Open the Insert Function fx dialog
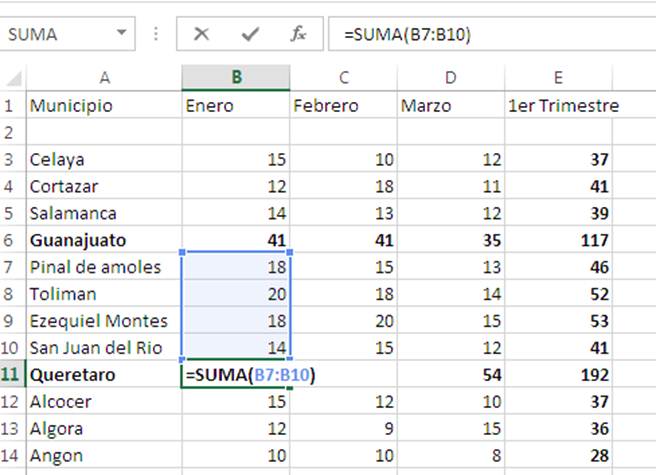 pos(298,34)
